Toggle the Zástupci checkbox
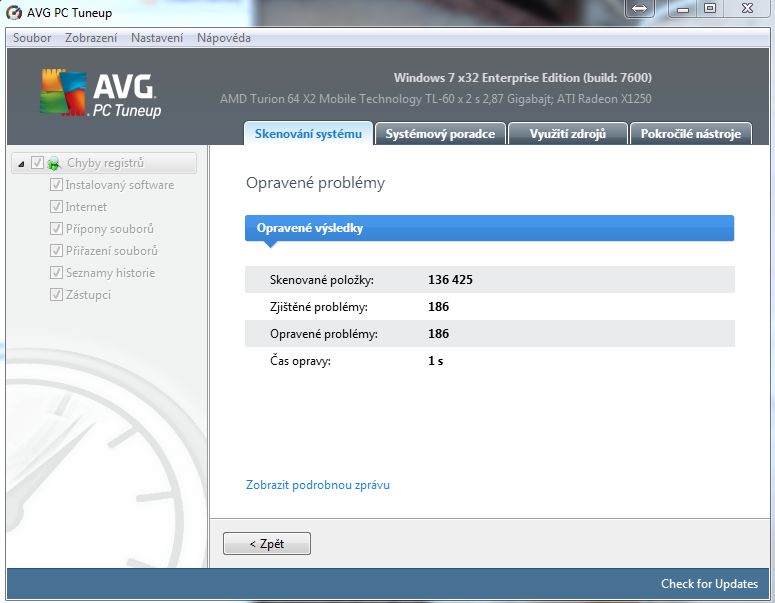This screenshot has height=603, width=775. pos(56,294)
